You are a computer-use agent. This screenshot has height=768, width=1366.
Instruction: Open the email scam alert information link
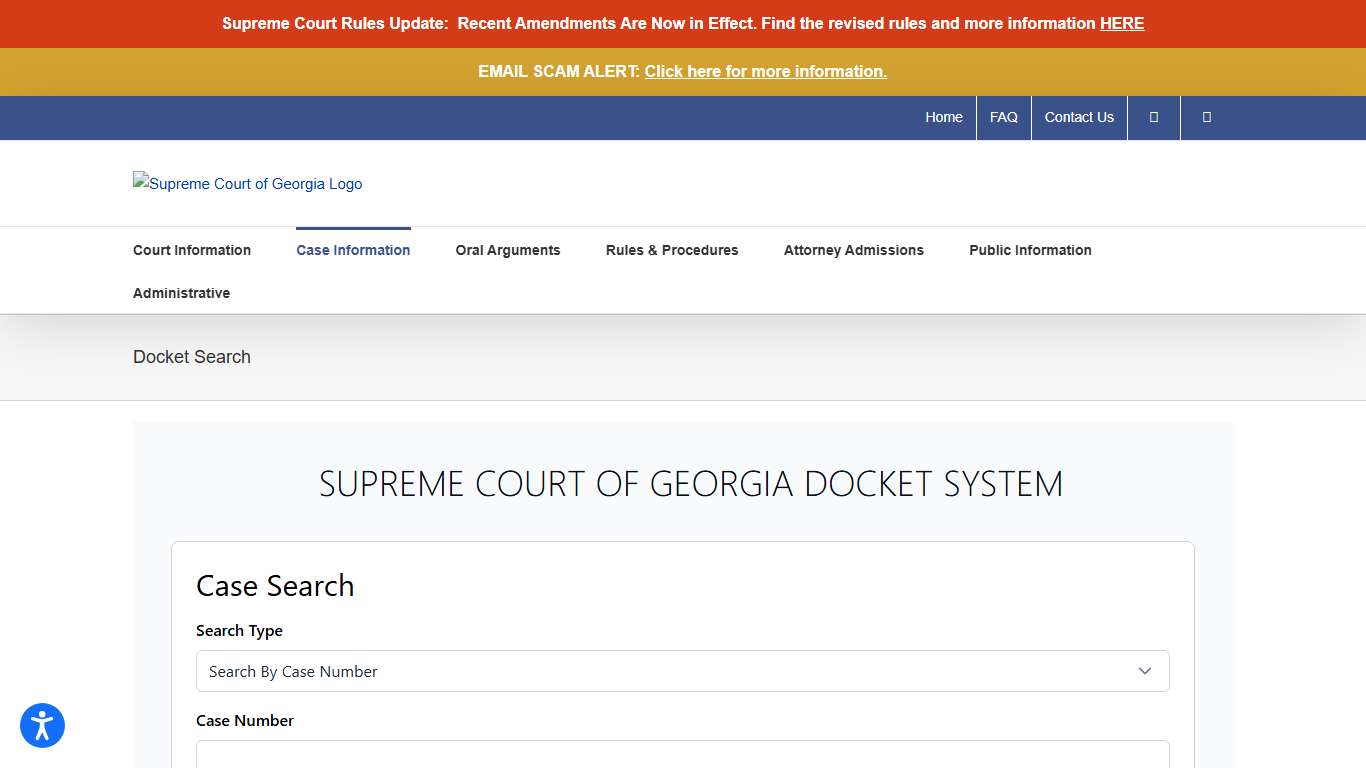765,71
